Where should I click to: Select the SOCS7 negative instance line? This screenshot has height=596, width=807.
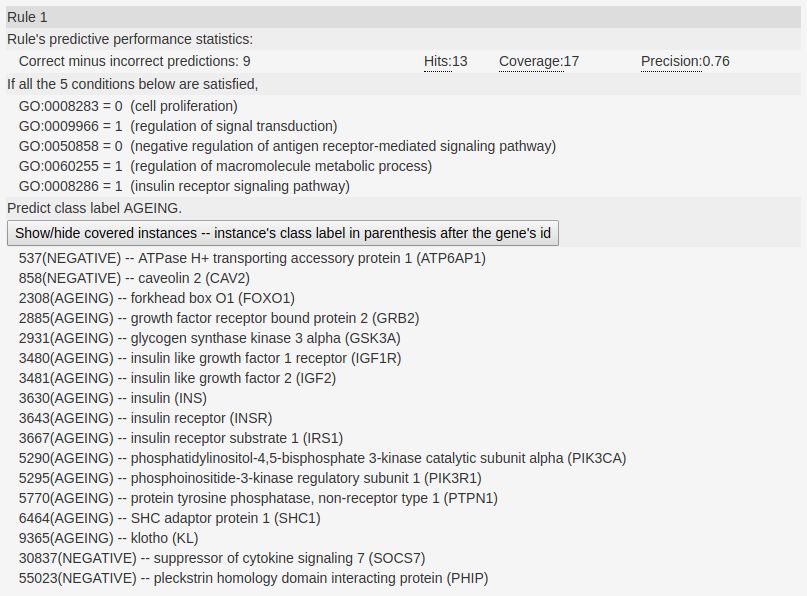222,558
